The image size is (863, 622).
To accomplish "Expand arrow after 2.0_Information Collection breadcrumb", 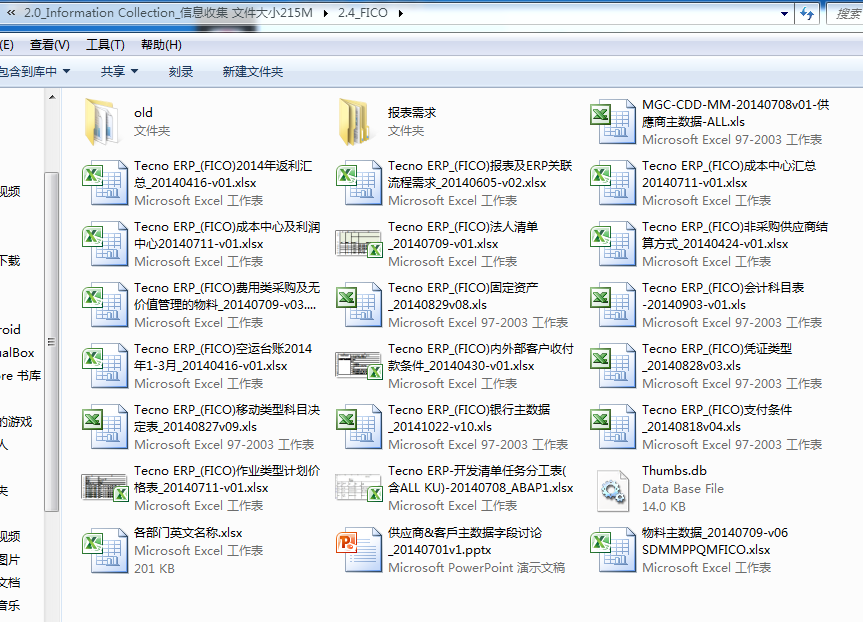I will tap(326, 13).
